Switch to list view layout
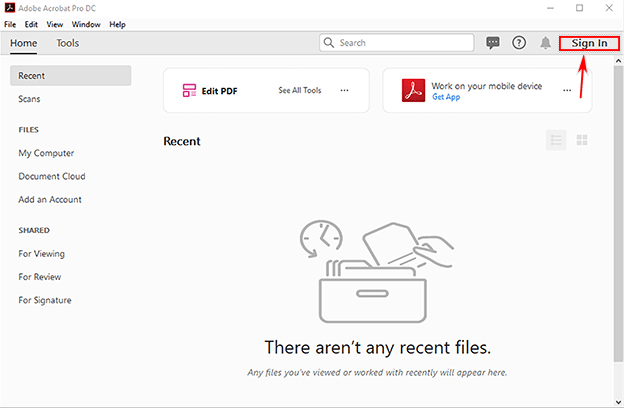This screenshot has width=624, height=408. [x=556, y=140]
